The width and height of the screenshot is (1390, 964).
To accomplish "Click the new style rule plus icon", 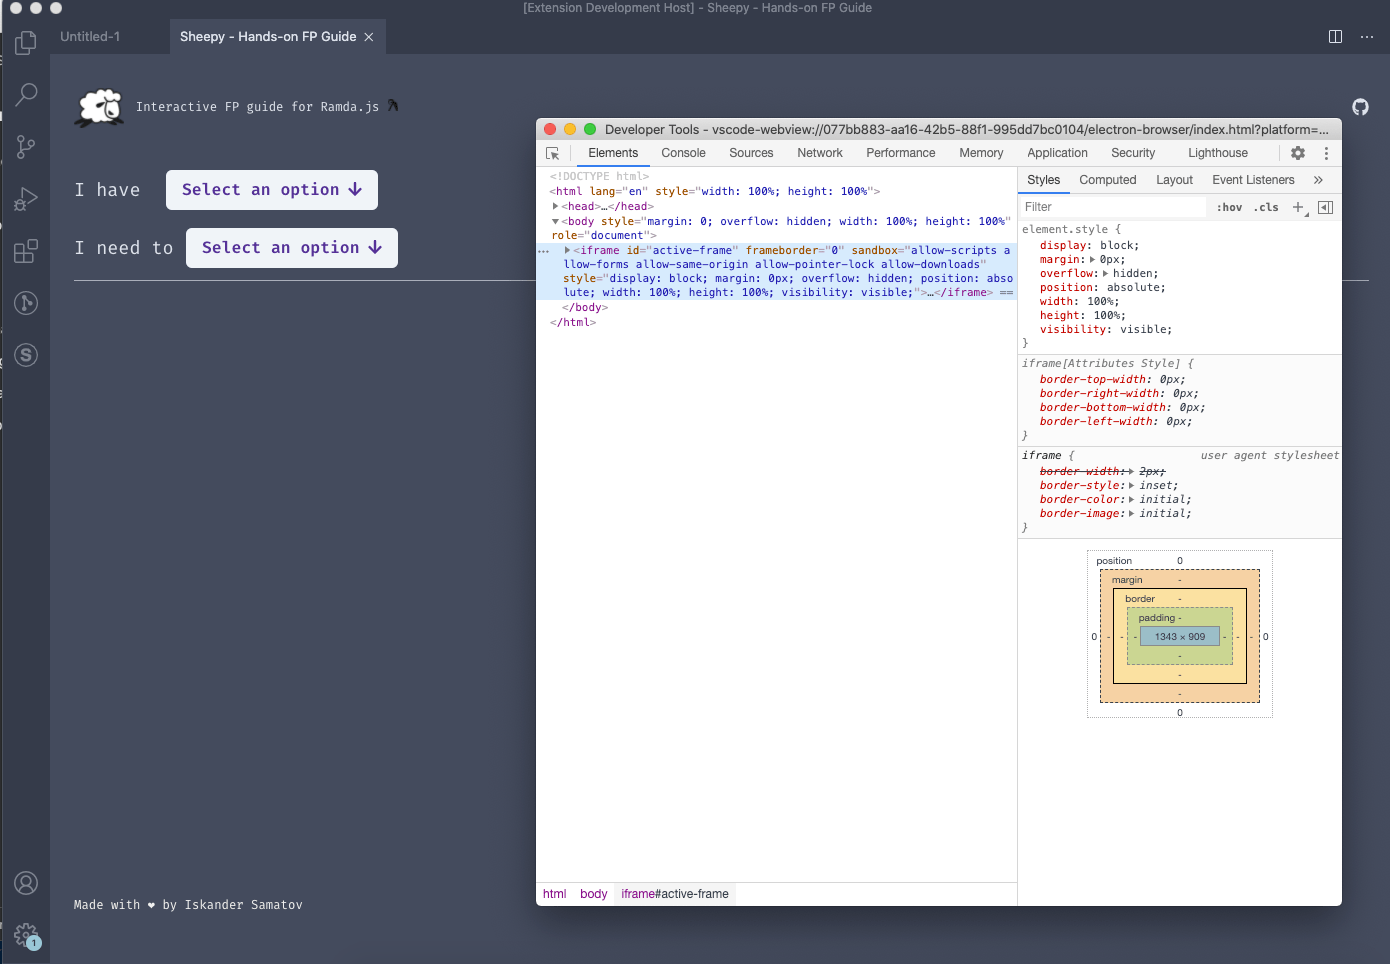I will 1299,207.
